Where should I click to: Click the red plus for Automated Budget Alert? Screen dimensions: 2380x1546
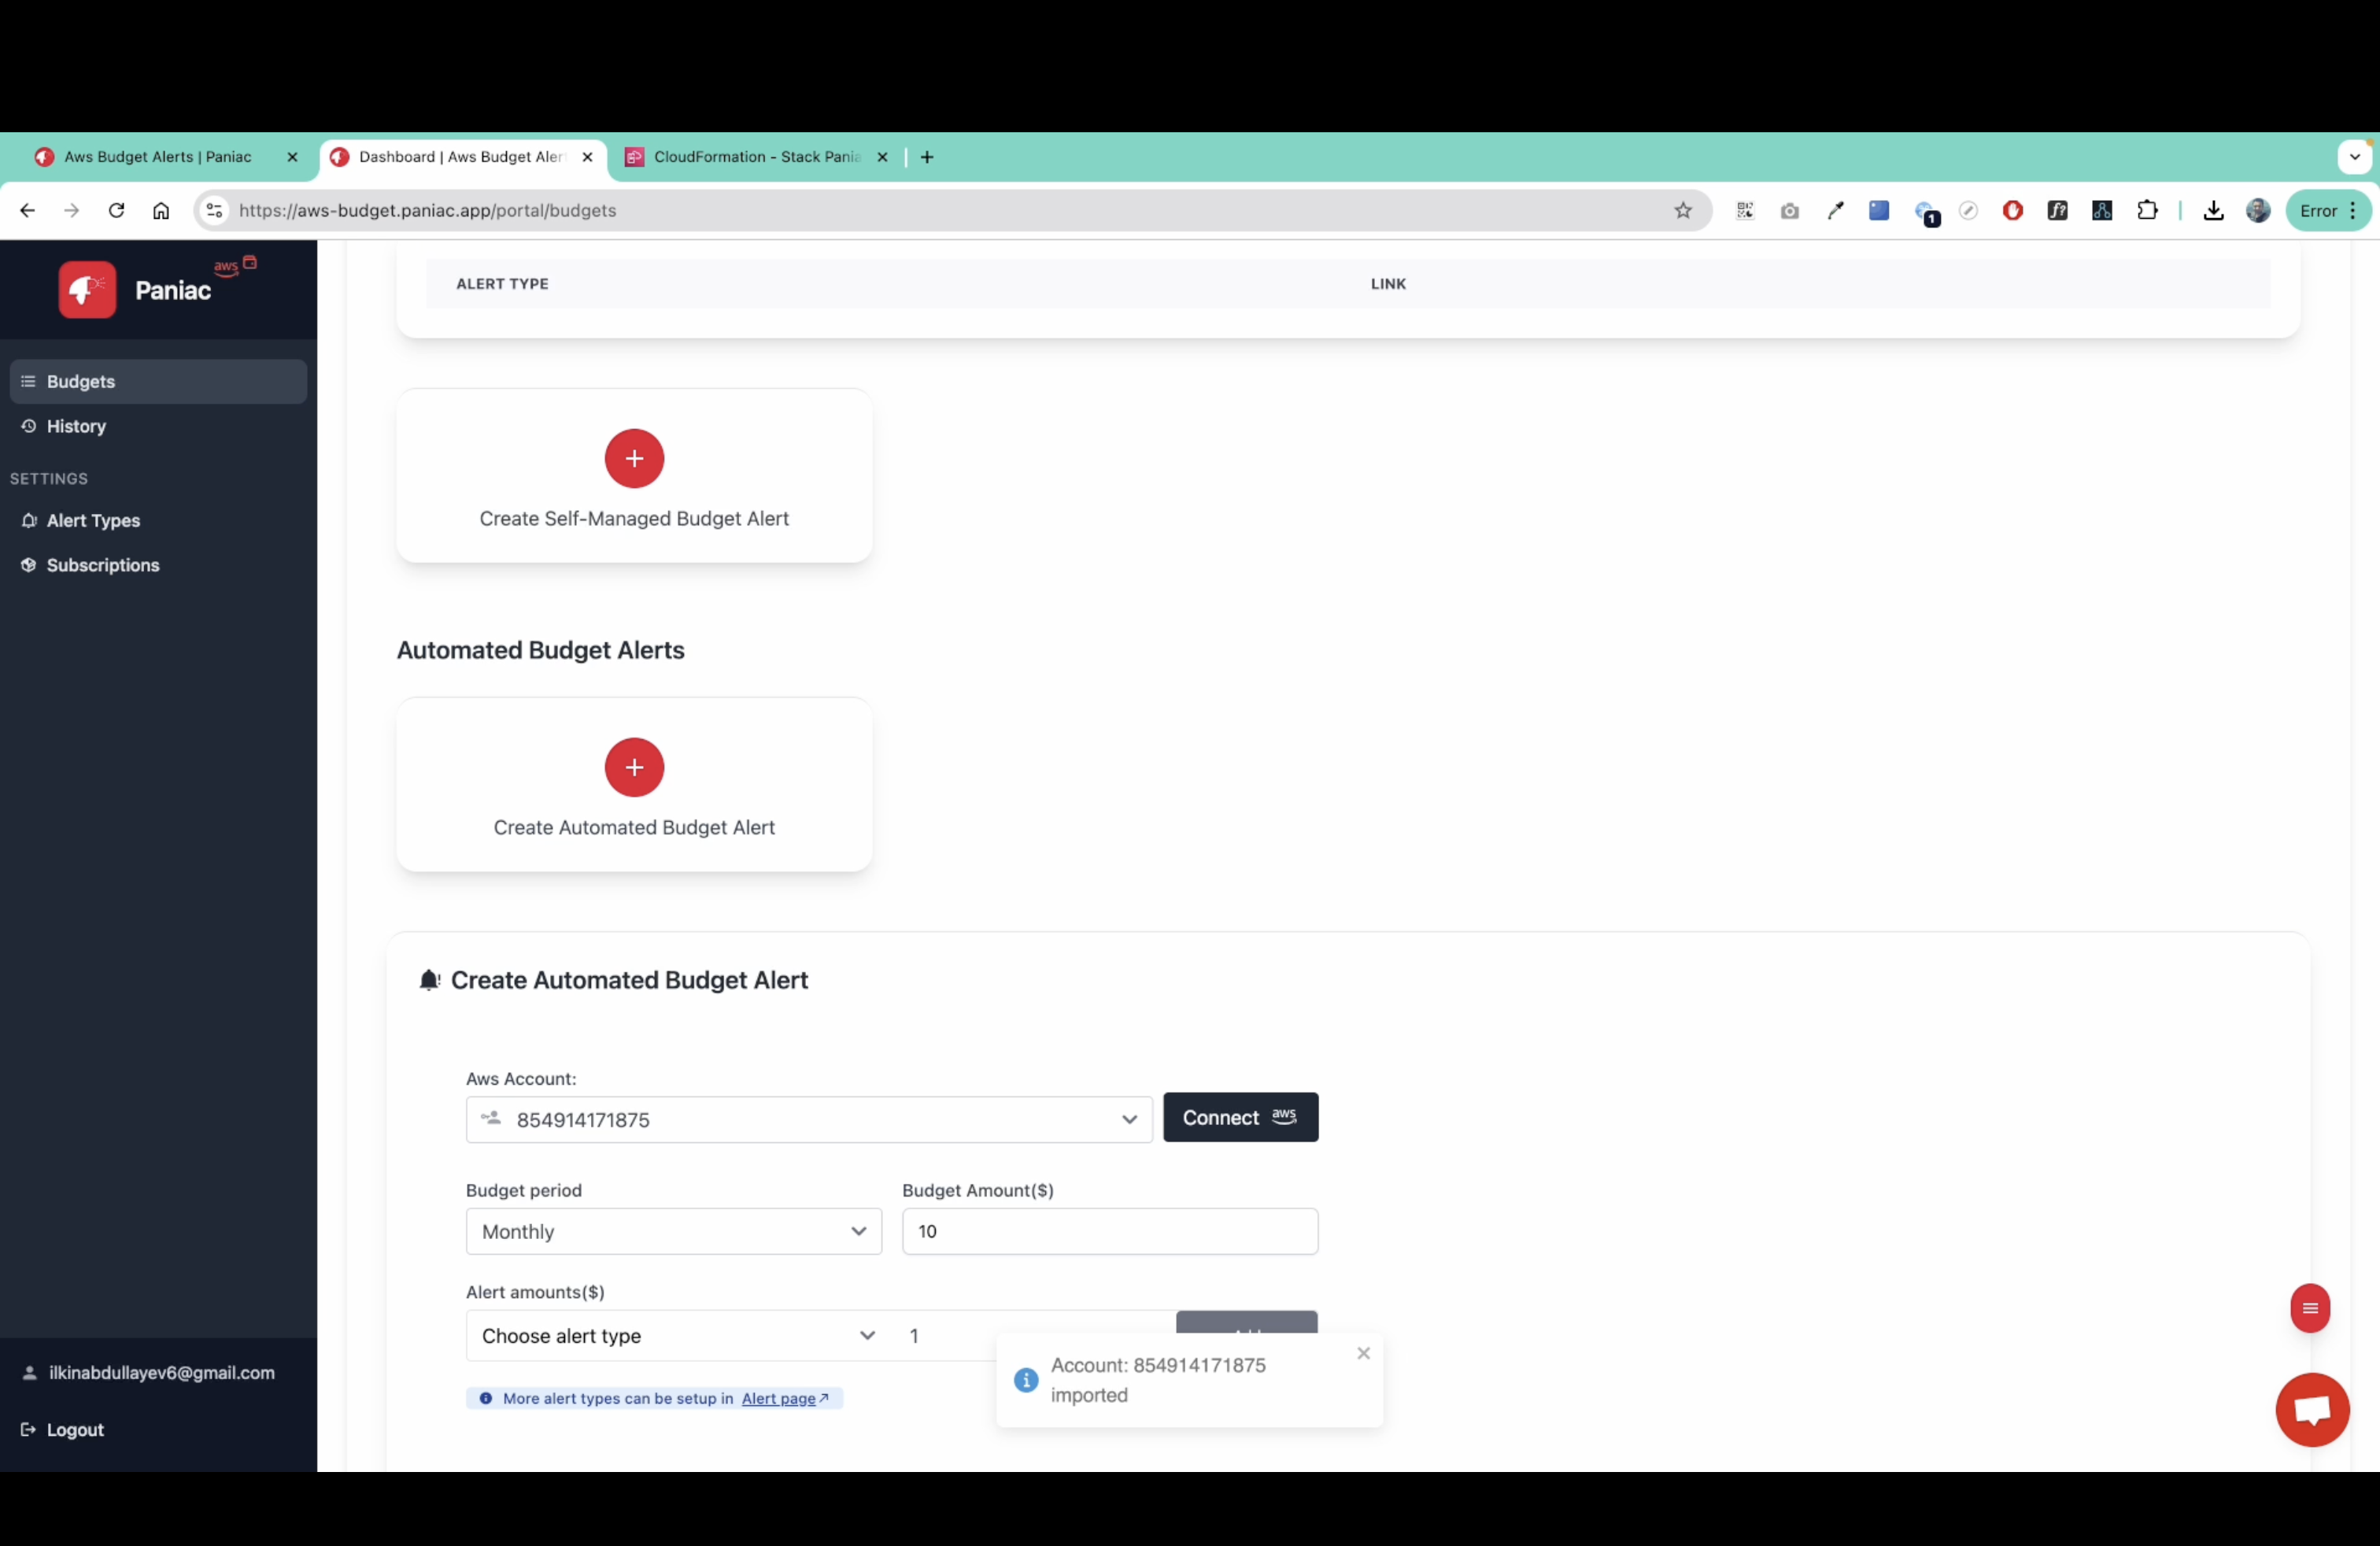pos(634,767)
